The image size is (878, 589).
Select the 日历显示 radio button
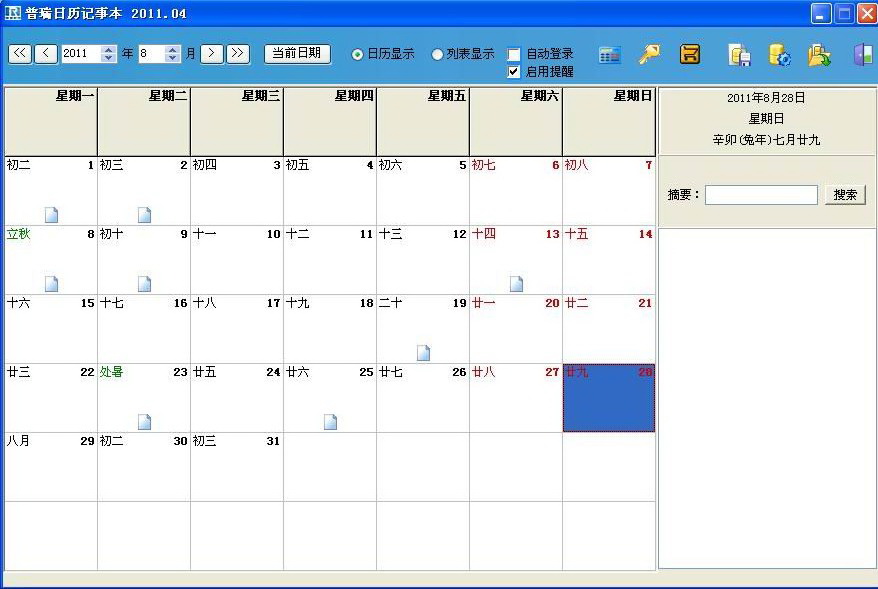[x=357, y=54]
